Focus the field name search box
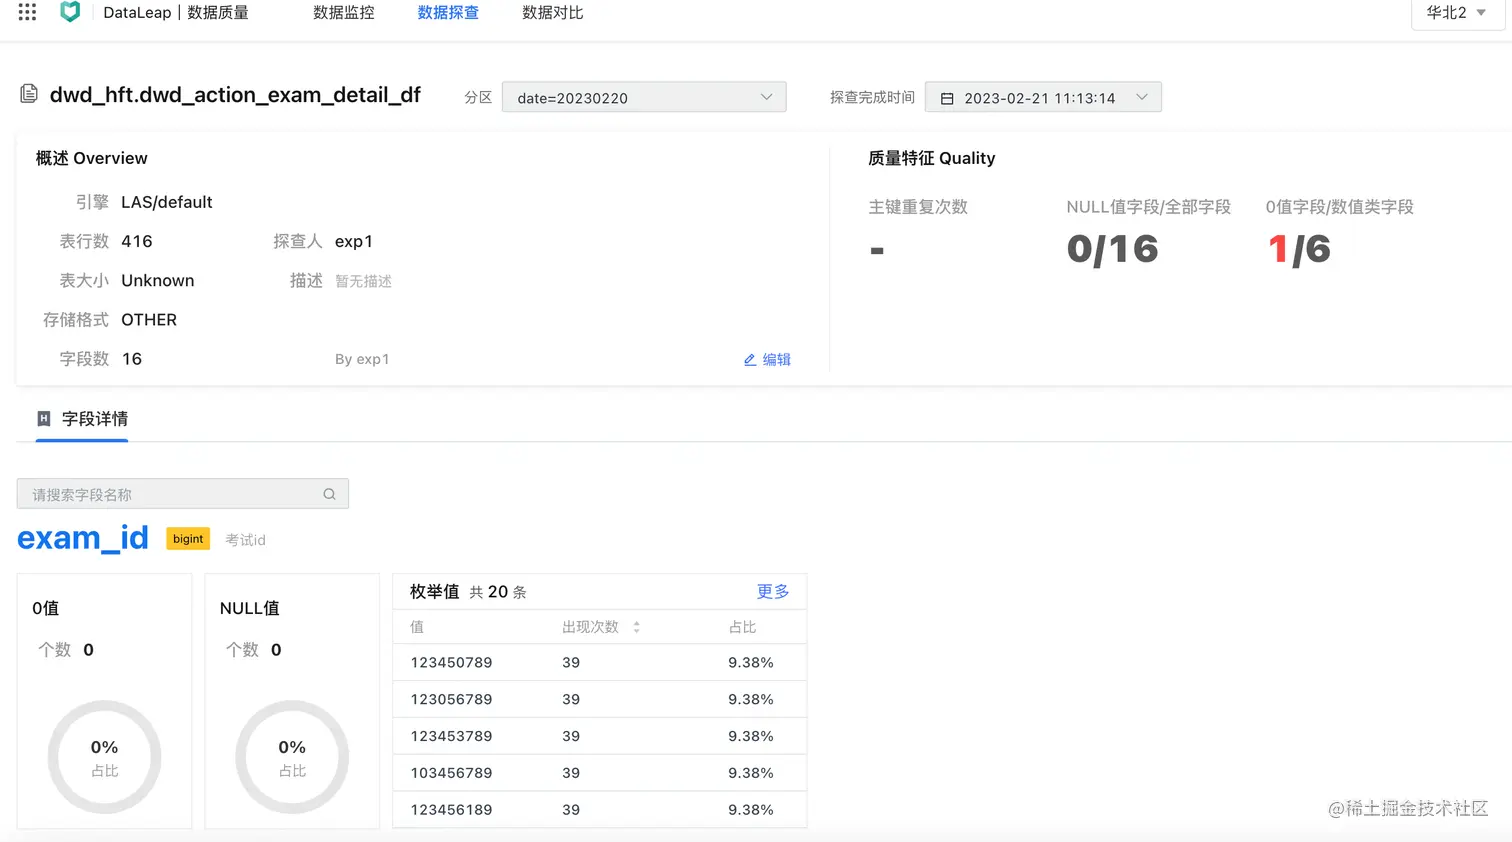This screenshot has height=842, width=1512. pos(183,494)
